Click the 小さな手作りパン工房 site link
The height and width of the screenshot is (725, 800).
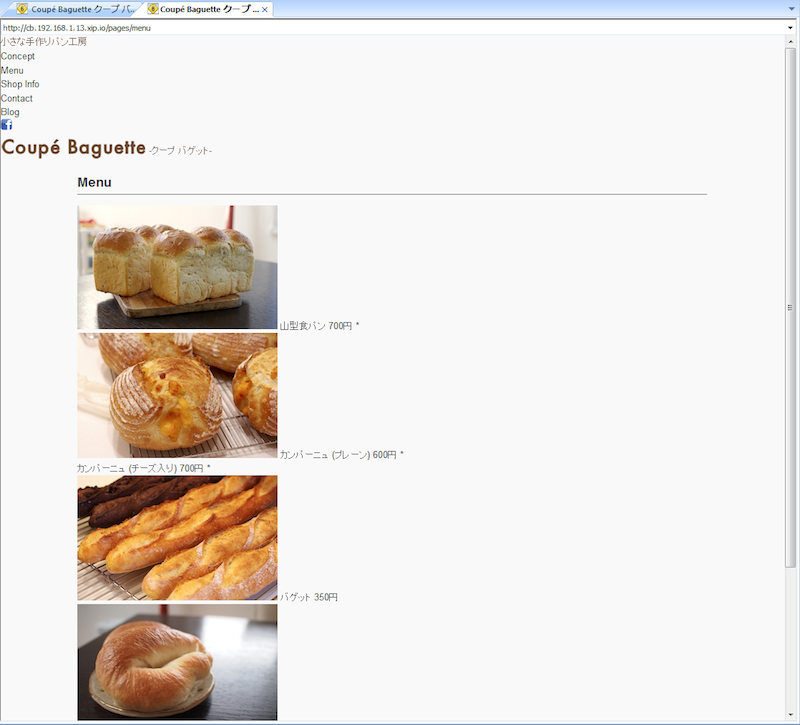click(x=45, y=43)
